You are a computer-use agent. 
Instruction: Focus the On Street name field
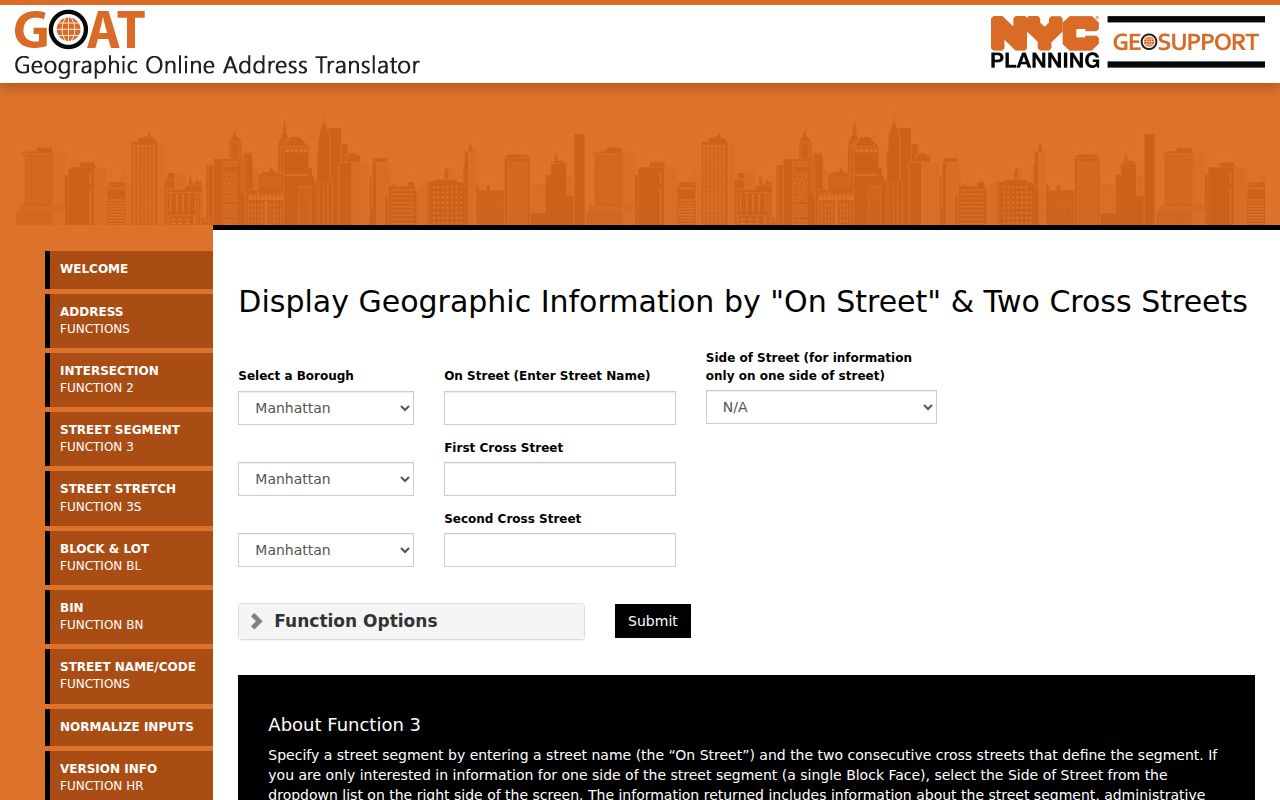coord(560,408)
